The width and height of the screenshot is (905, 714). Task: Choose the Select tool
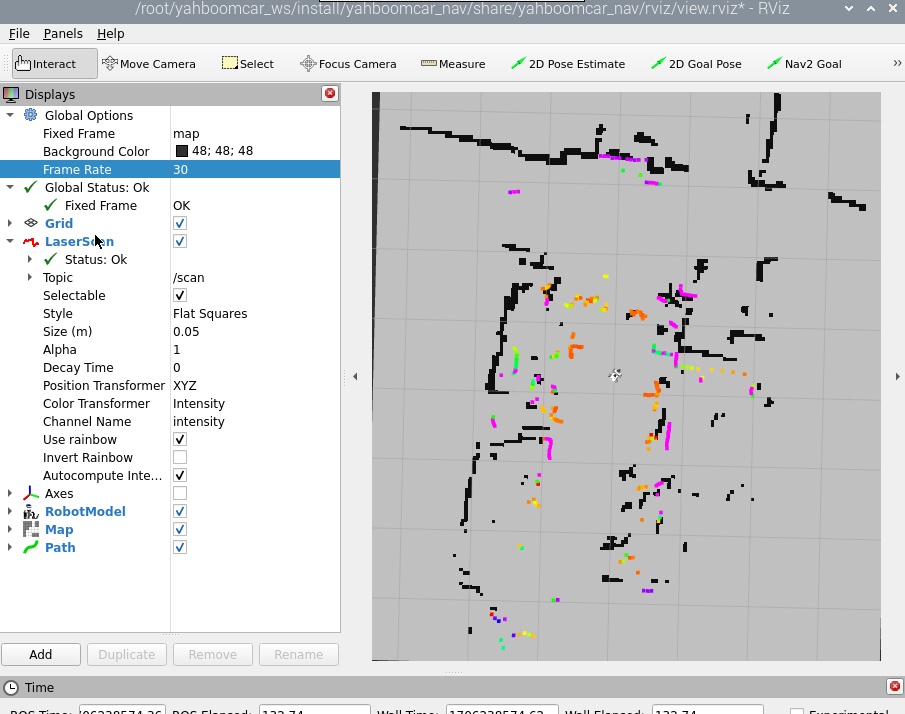tap(248, 63)
